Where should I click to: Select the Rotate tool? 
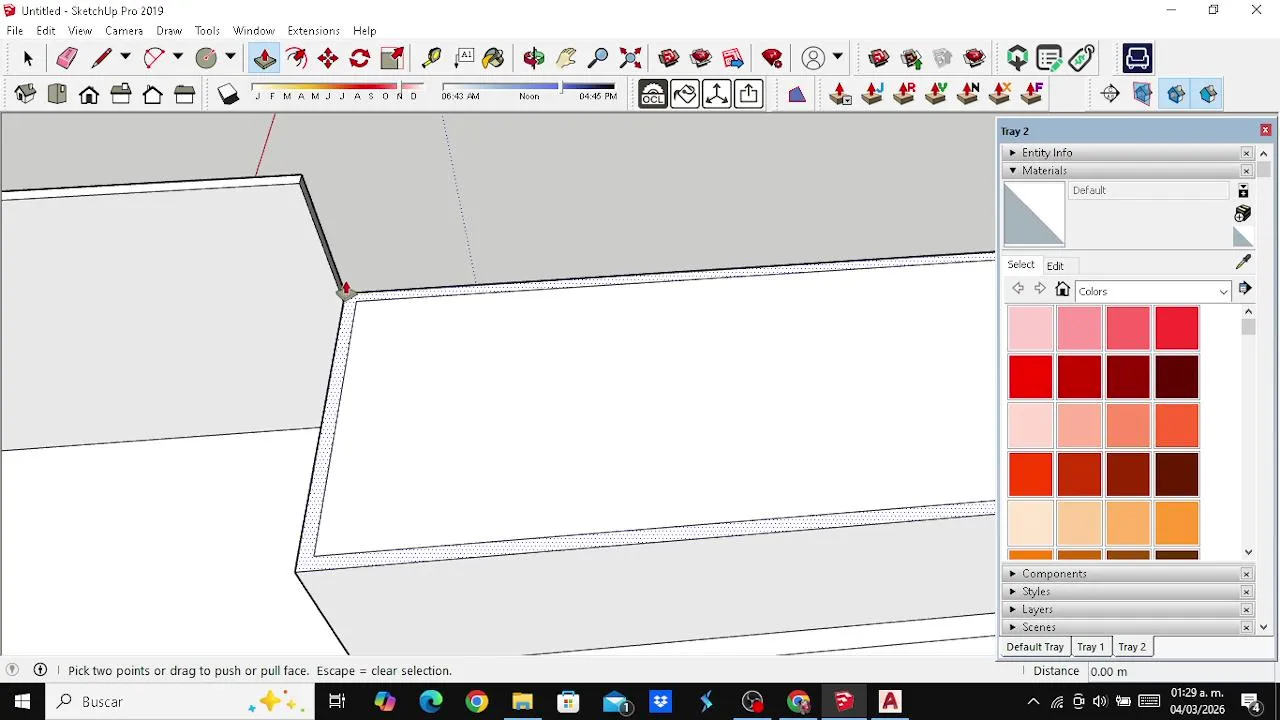coord(360,59)
